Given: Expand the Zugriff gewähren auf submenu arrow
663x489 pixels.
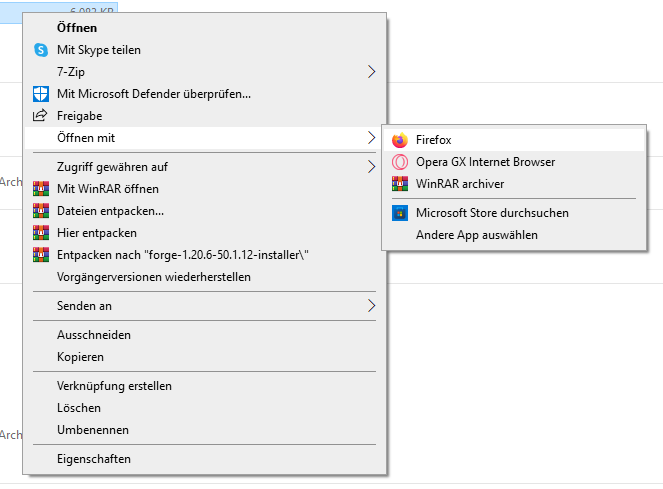Looking at the screenshot, I should click(371, 166).
